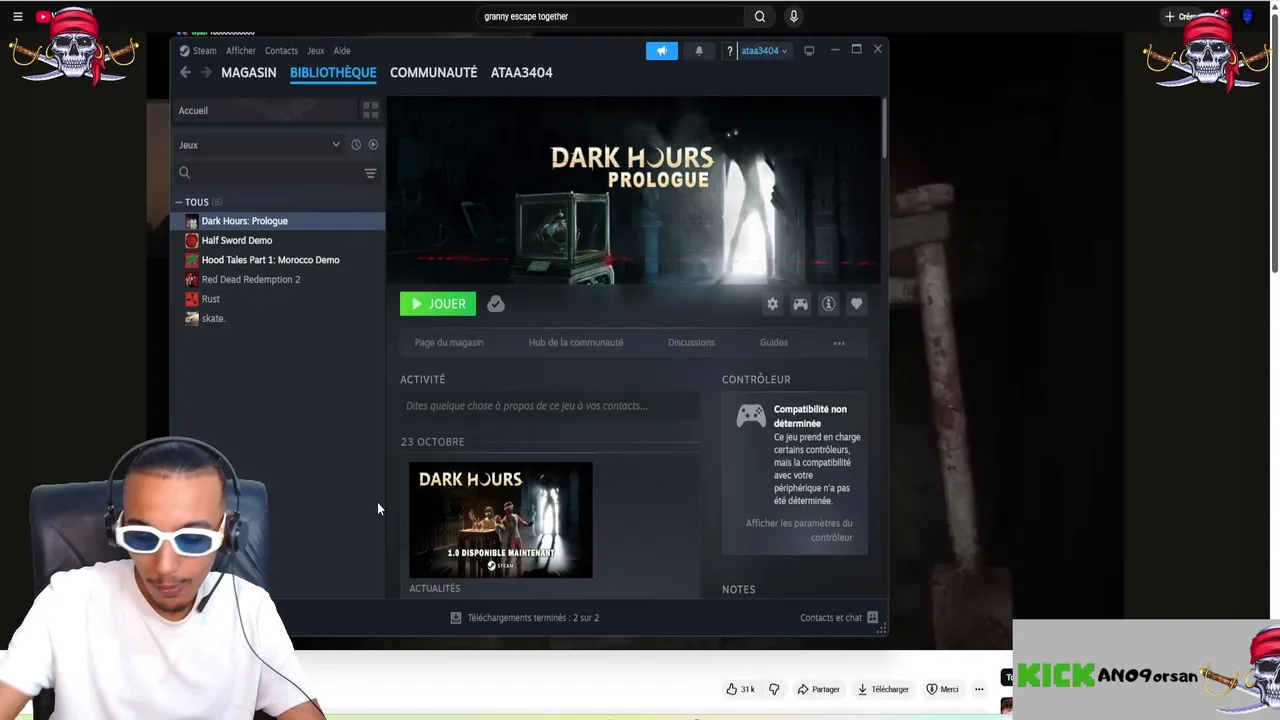Open the Steam menu
This screenshot has height=720, width=1280.
(x=198, y=50)
